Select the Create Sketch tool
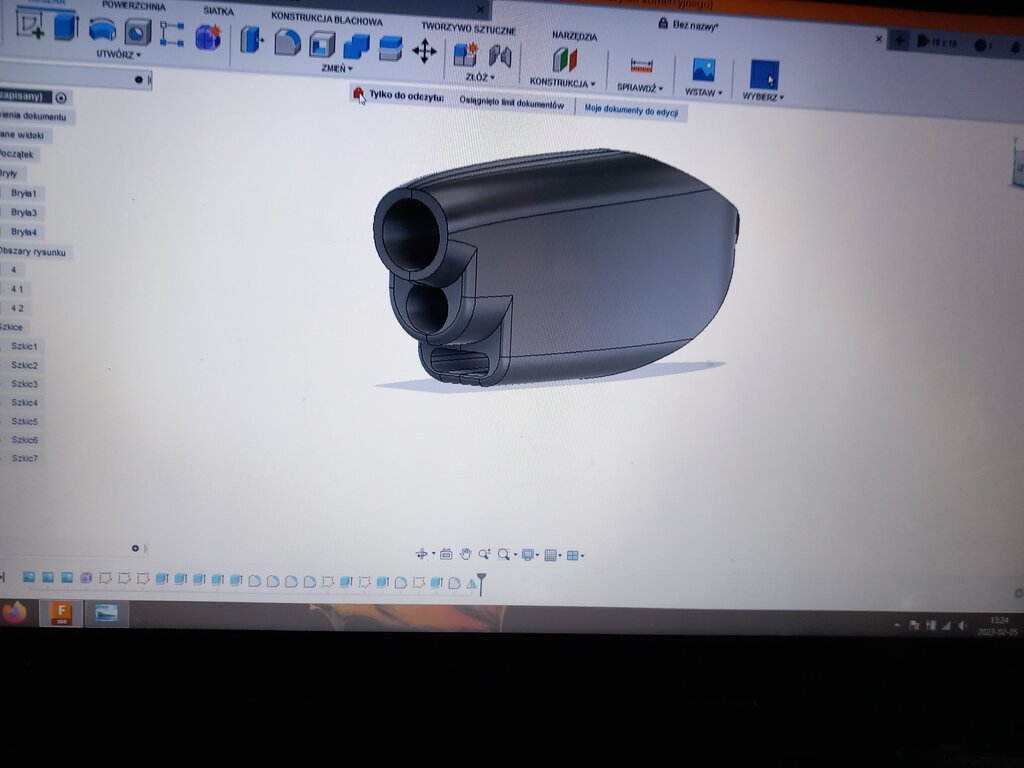 30,24
